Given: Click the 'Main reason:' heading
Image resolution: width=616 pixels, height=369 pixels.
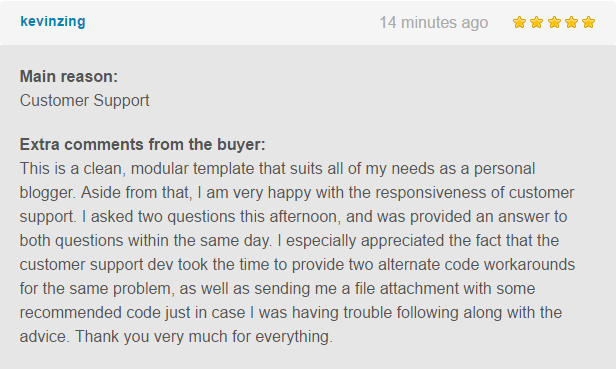Looking at the screenshot, I should (69, 76).
